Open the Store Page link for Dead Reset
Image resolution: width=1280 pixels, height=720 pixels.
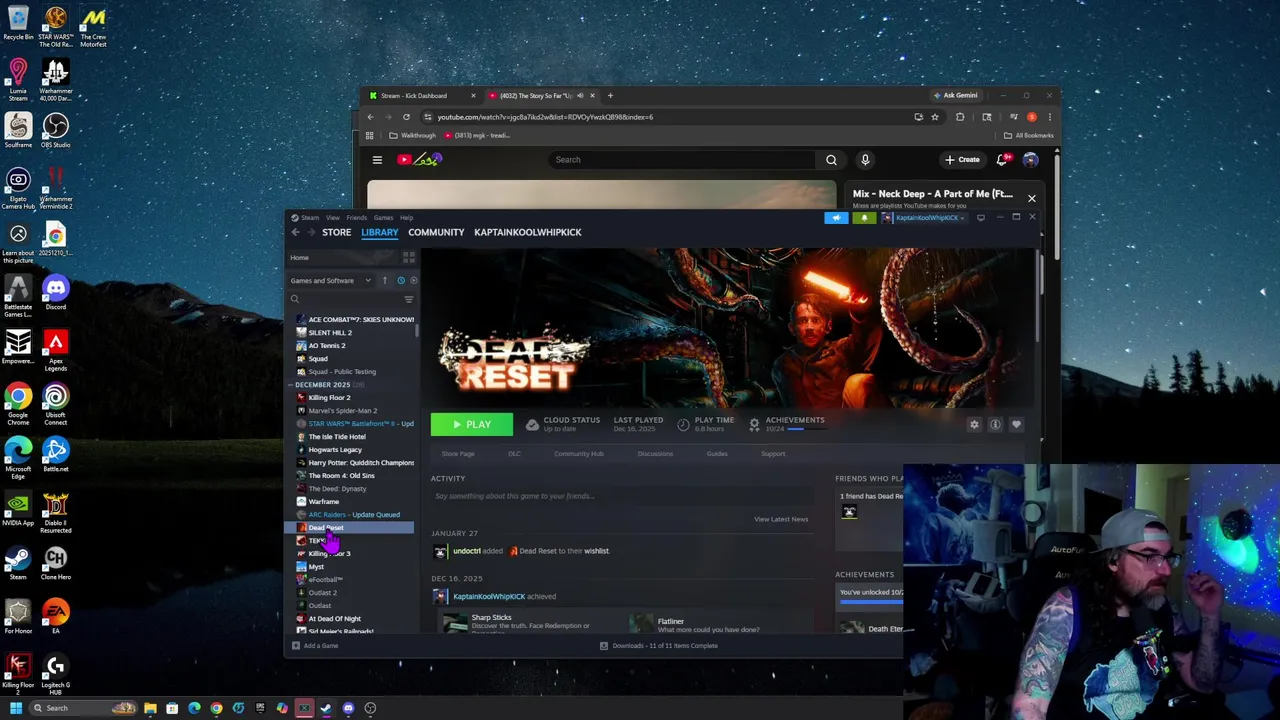click(458, 454)
